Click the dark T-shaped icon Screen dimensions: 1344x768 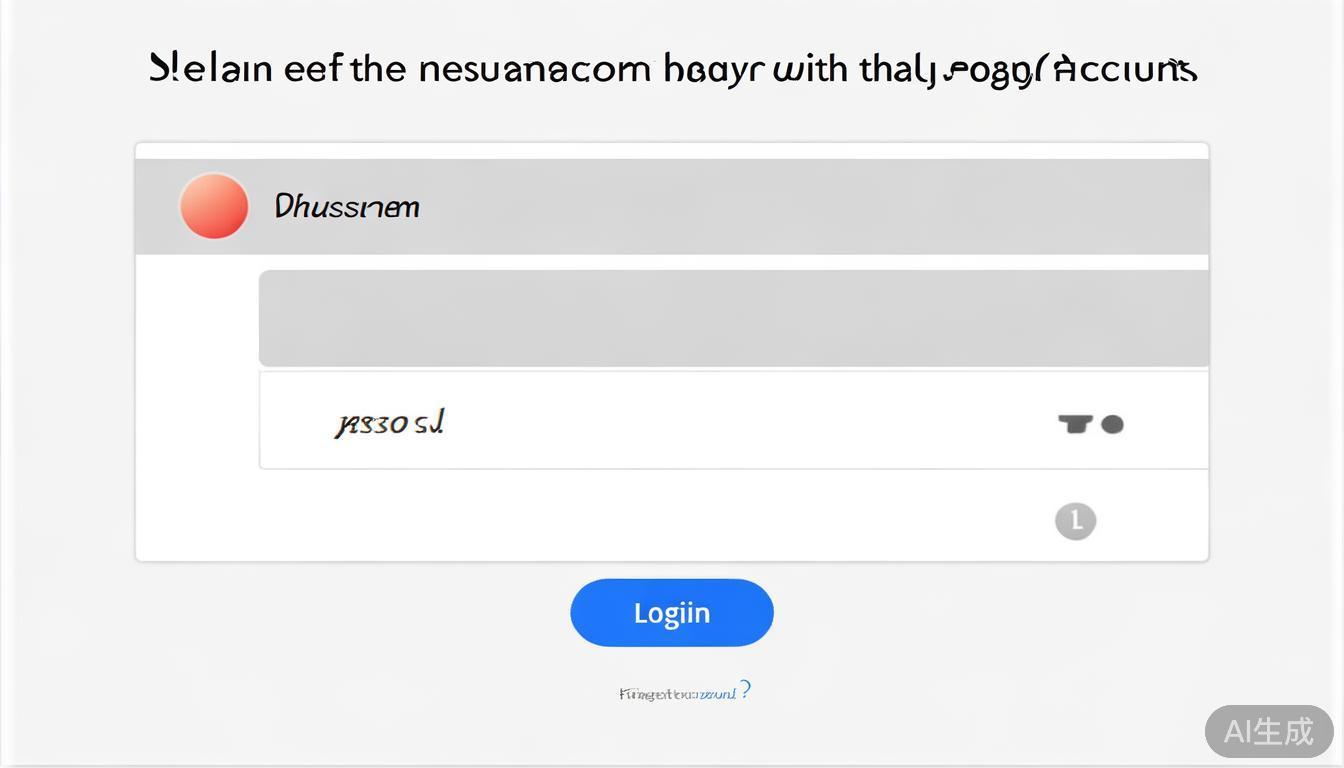[x=1074, y=424]
